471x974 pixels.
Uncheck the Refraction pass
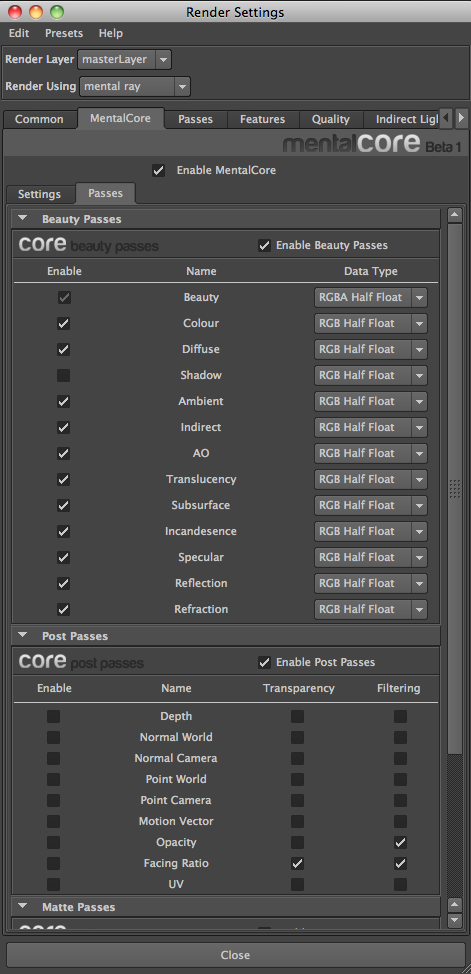pos(63,609)
